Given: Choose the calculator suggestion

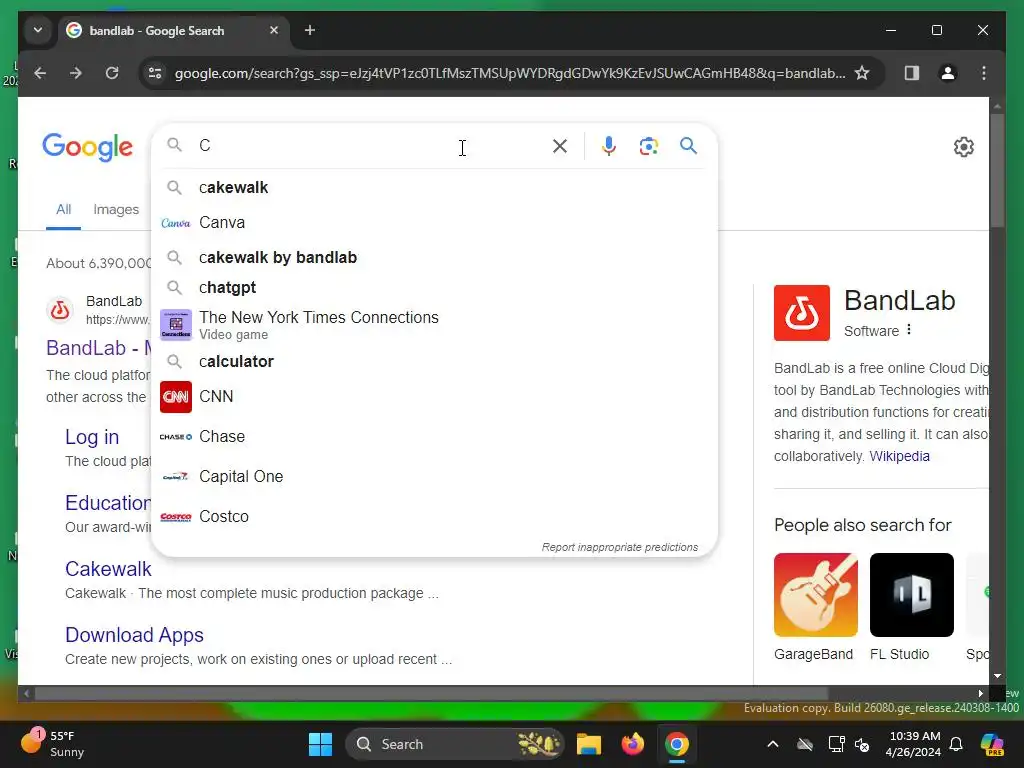Looking at the screenshot, I should 434,361.
